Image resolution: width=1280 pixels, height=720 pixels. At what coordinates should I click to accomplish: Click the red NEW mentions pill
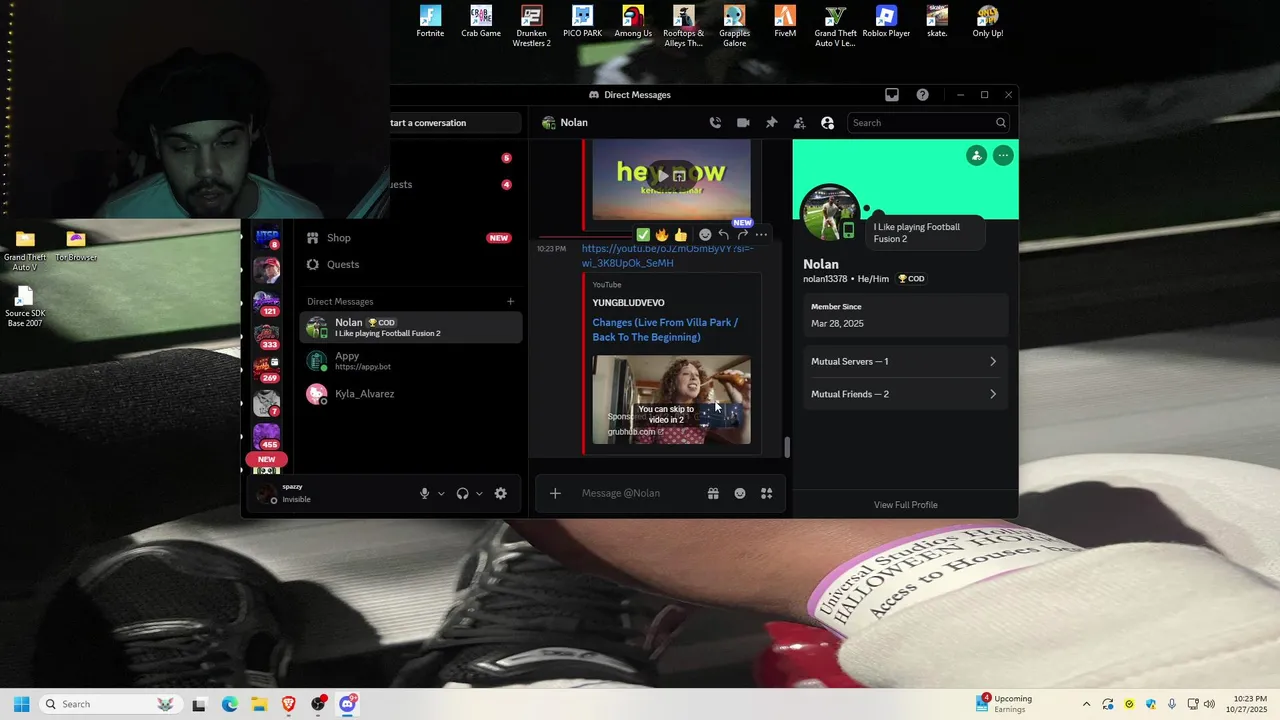click(x=266, y=459)
